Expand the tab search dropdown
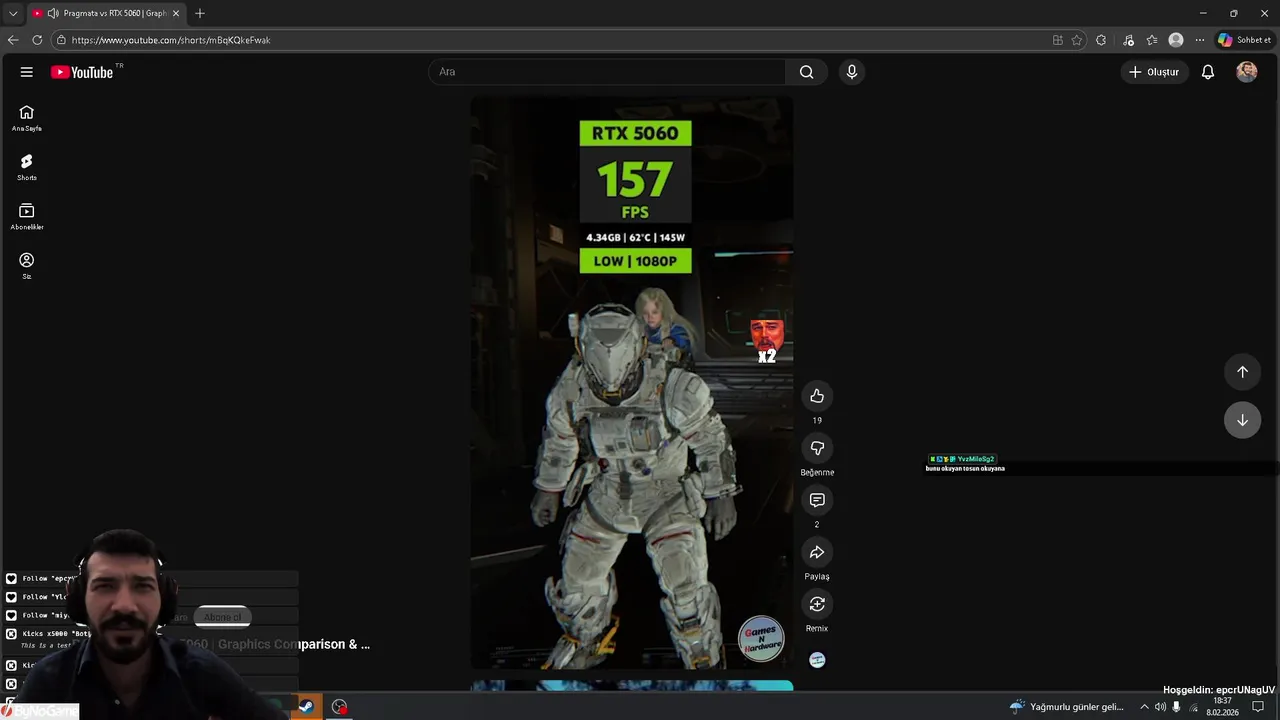 (x=13, y=13)
